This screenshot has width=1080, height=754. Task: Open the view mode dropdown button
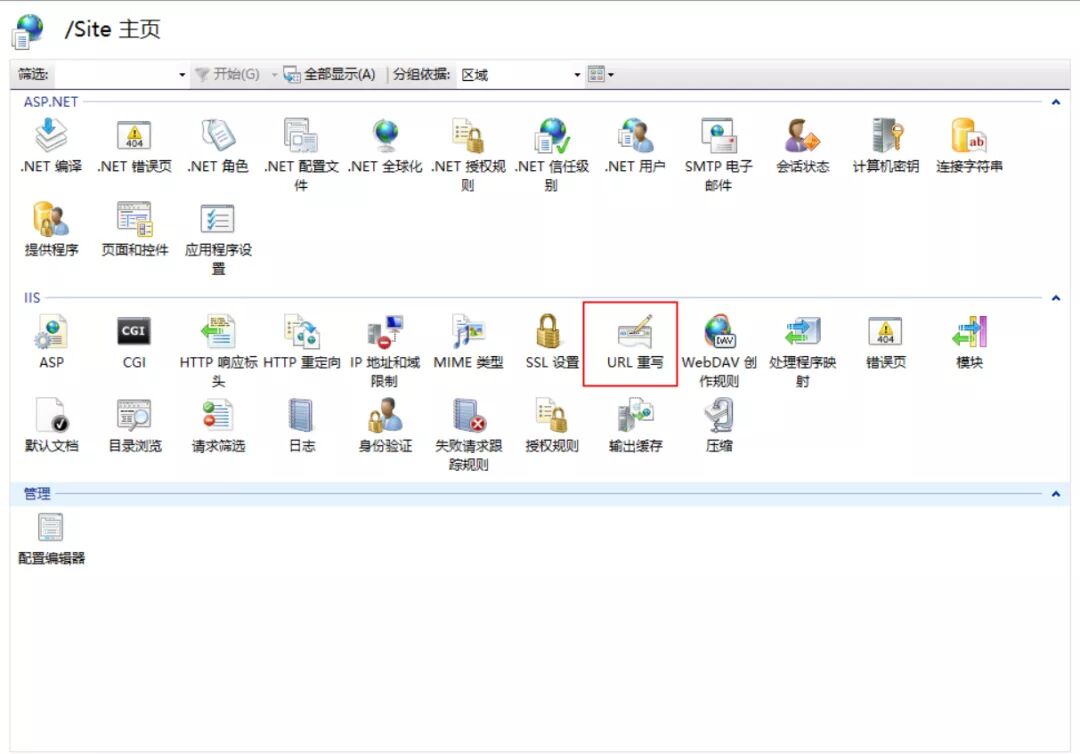600,74
